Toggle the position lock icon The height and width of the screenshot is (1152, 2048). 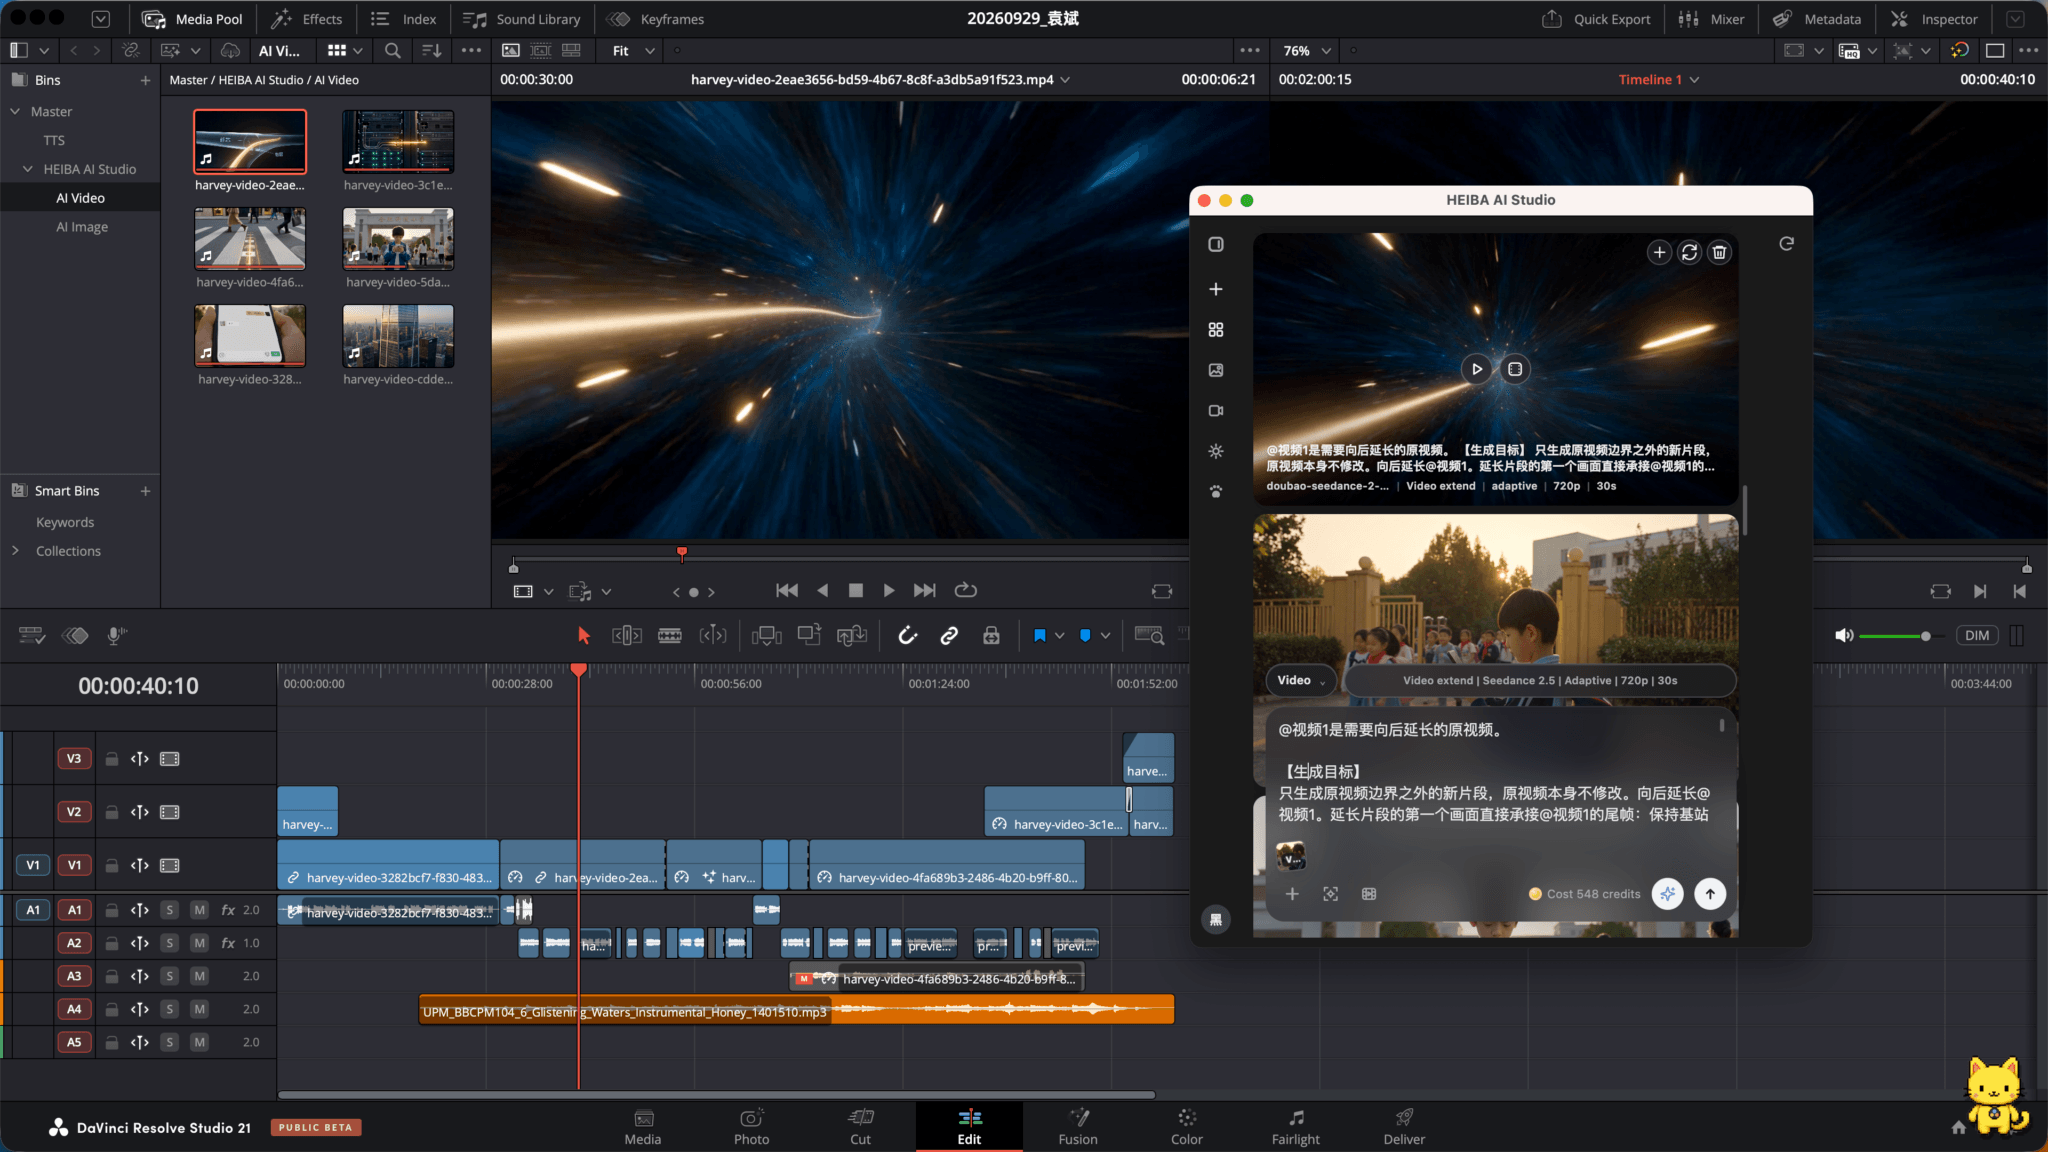click(x=991, y=635)
